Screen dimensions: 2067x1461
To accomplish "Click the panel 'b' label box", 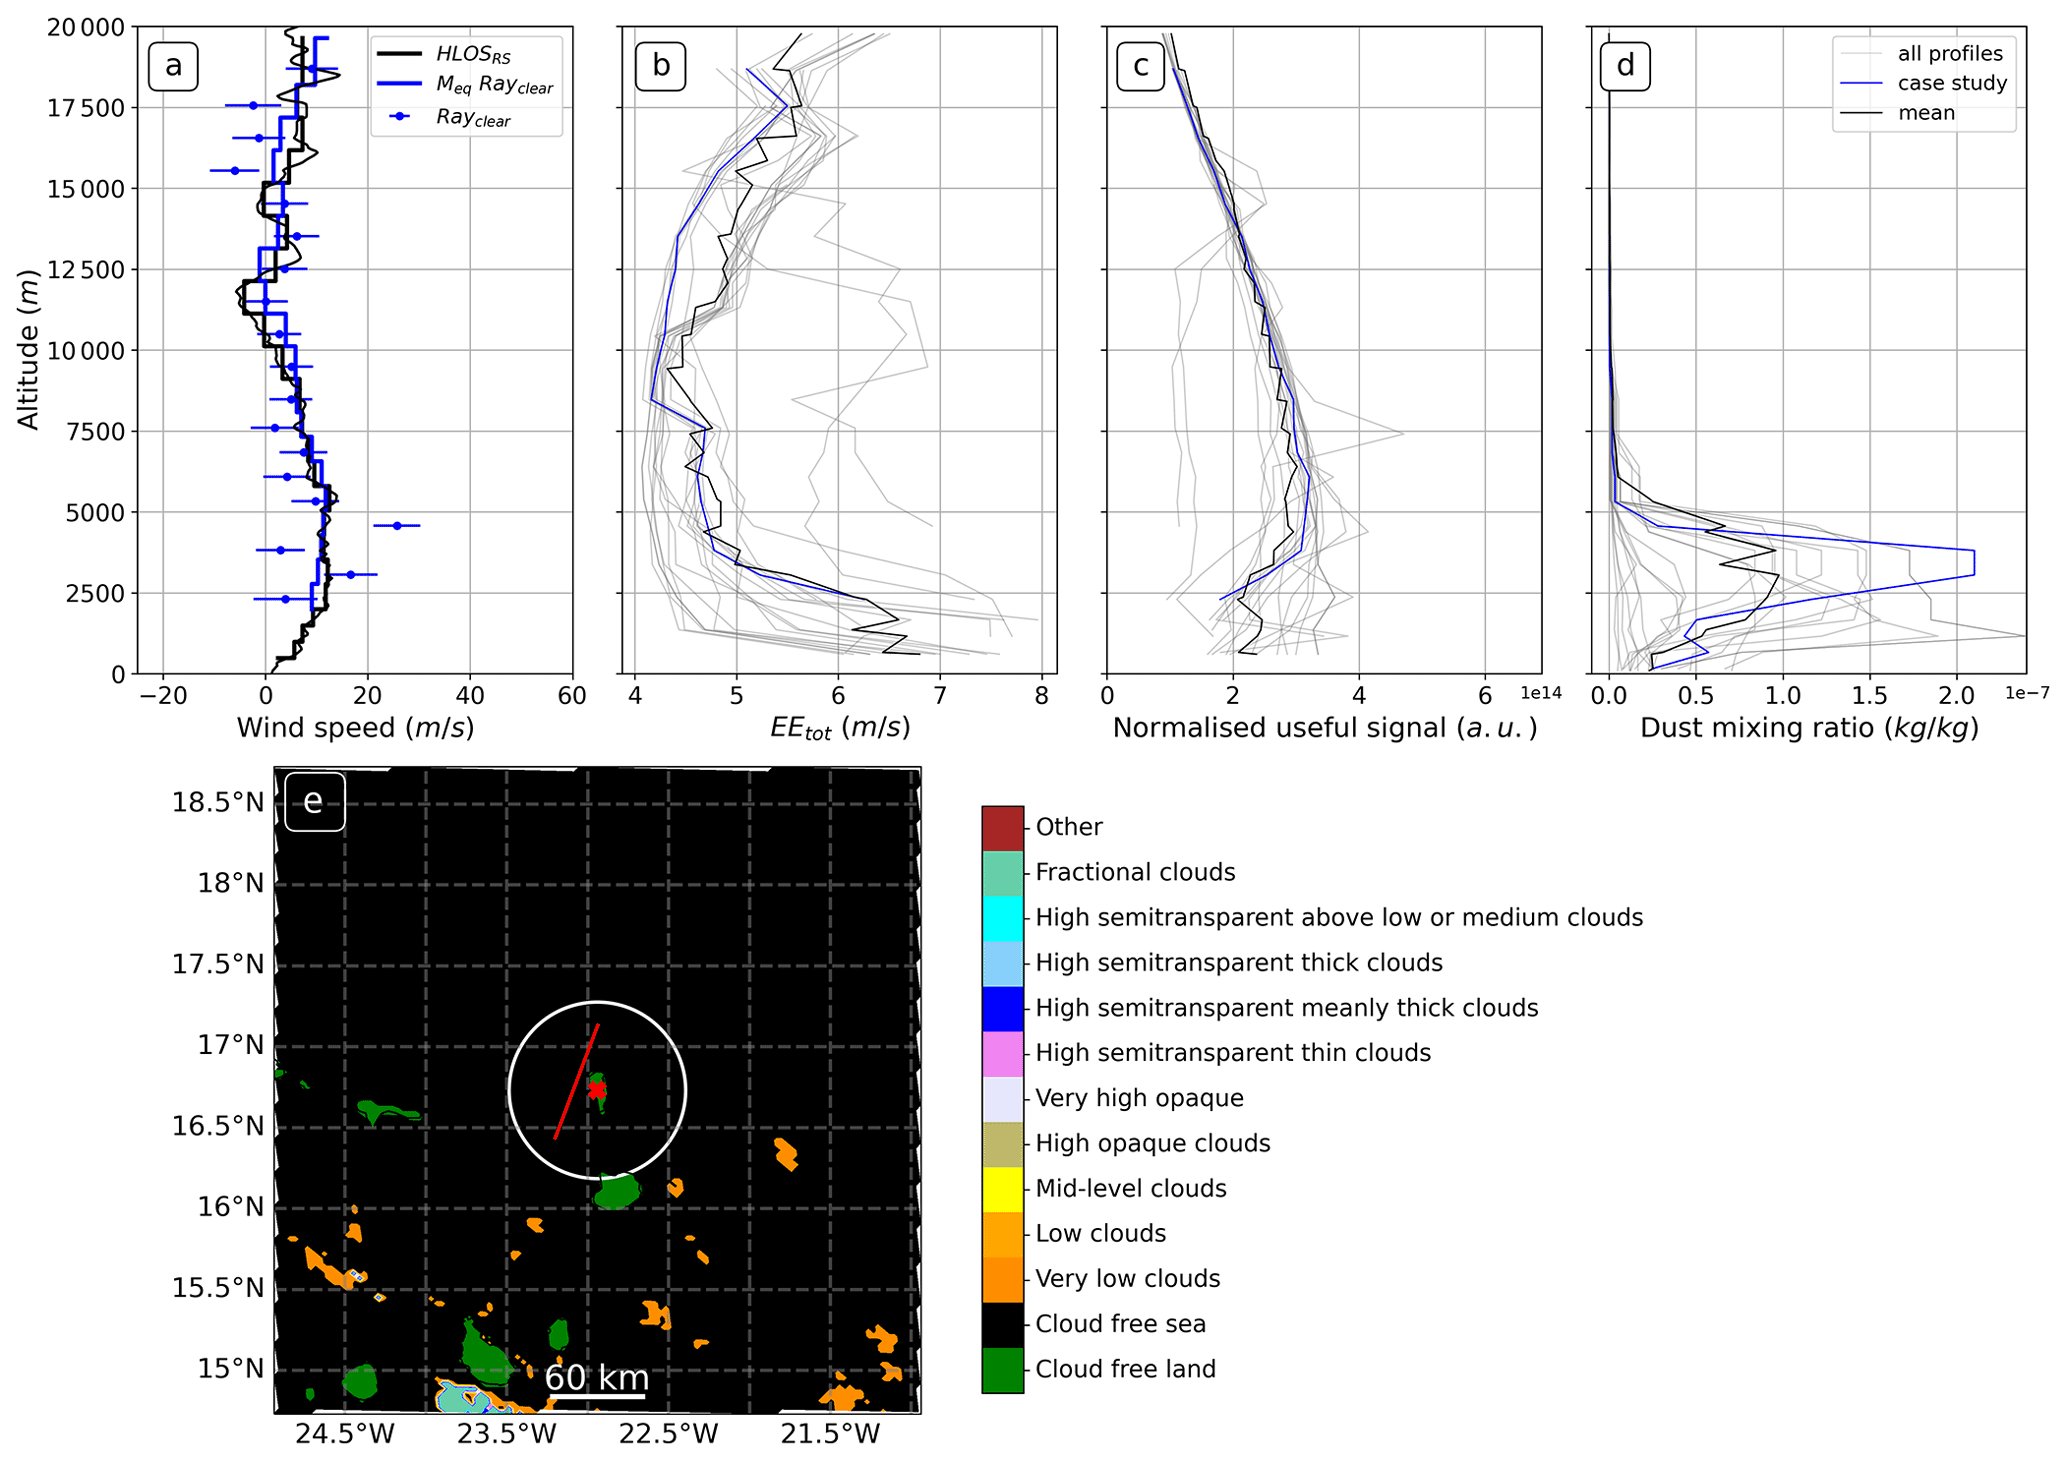I will (x=661, y=66).
